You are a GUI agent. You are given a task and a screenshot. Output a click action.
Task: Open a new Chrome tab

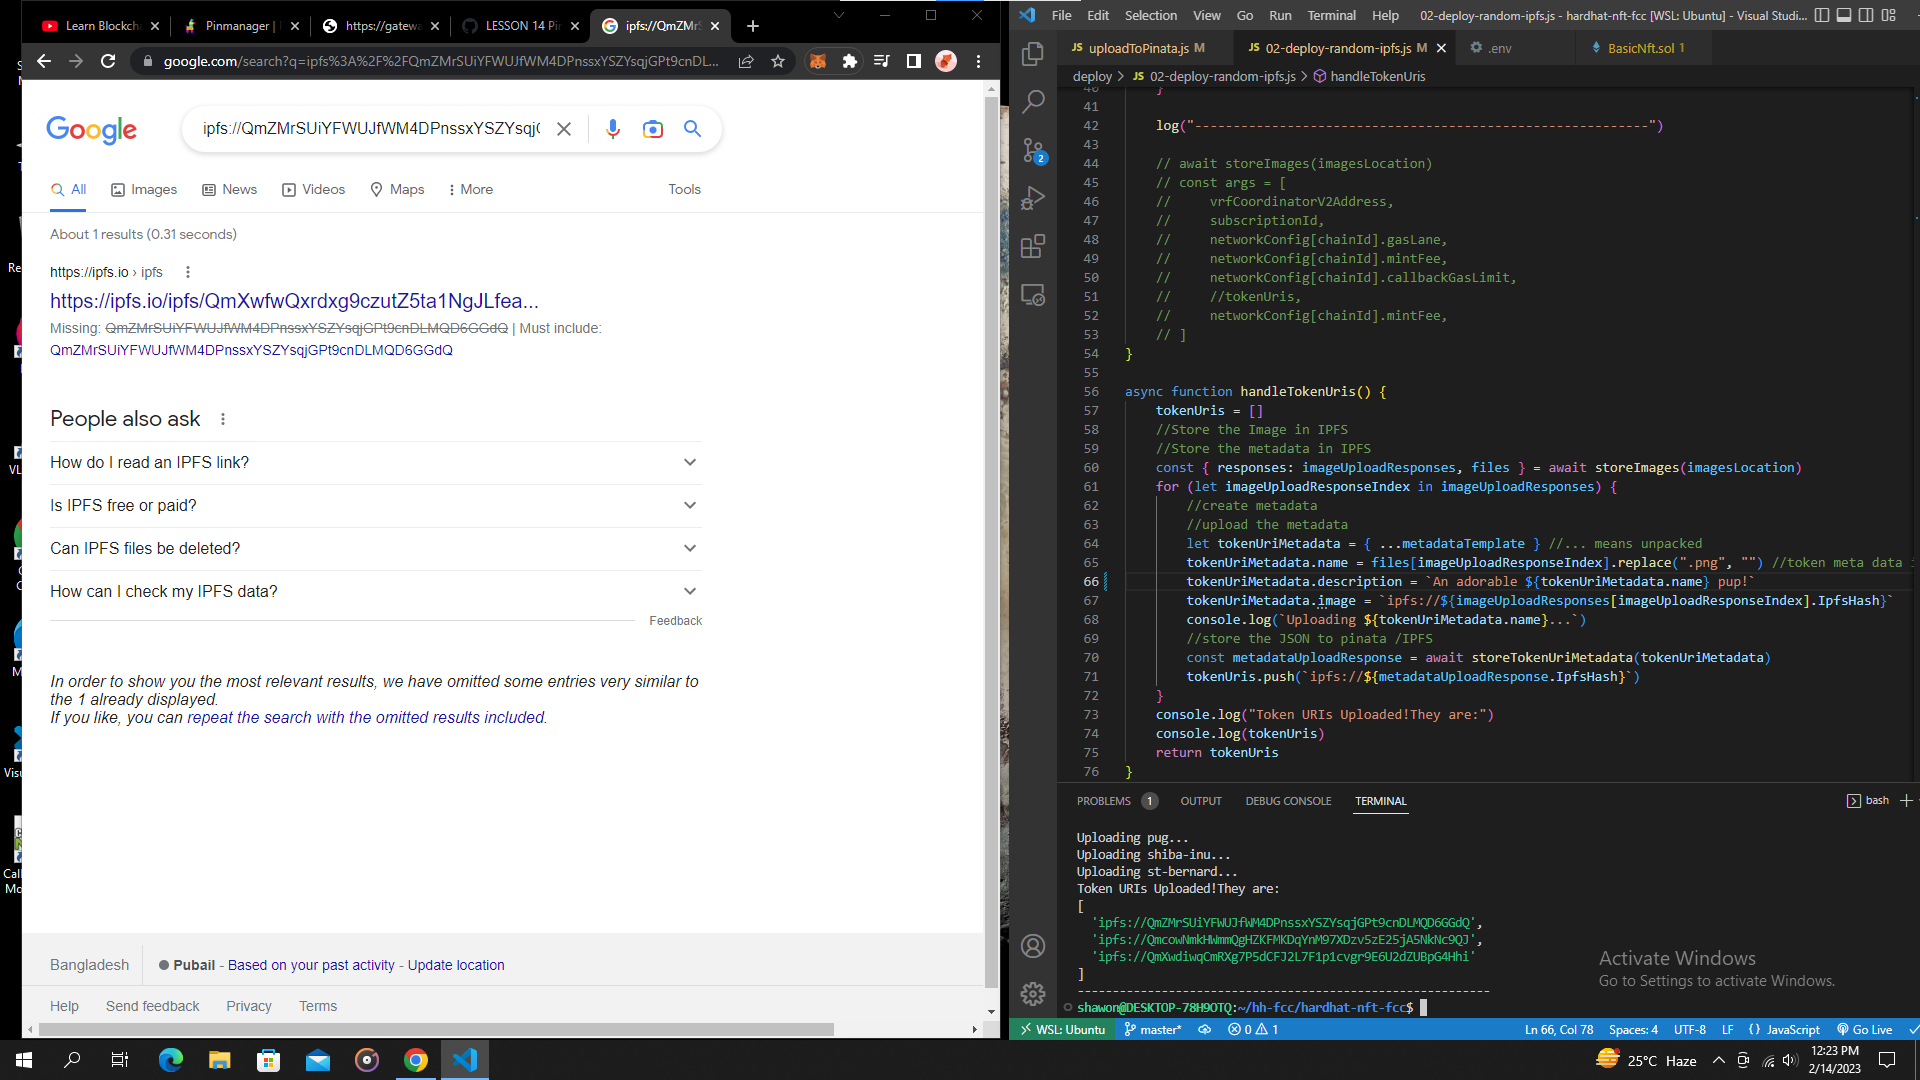point(753,26)
